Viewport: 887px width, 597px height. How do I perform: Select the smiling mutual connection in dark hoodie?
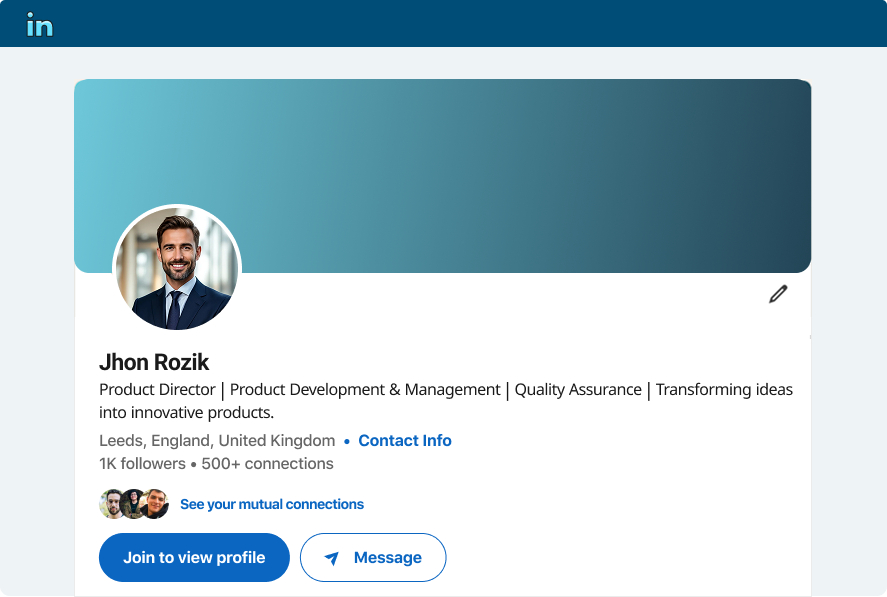pyautogui.click(x=156, y=504)
